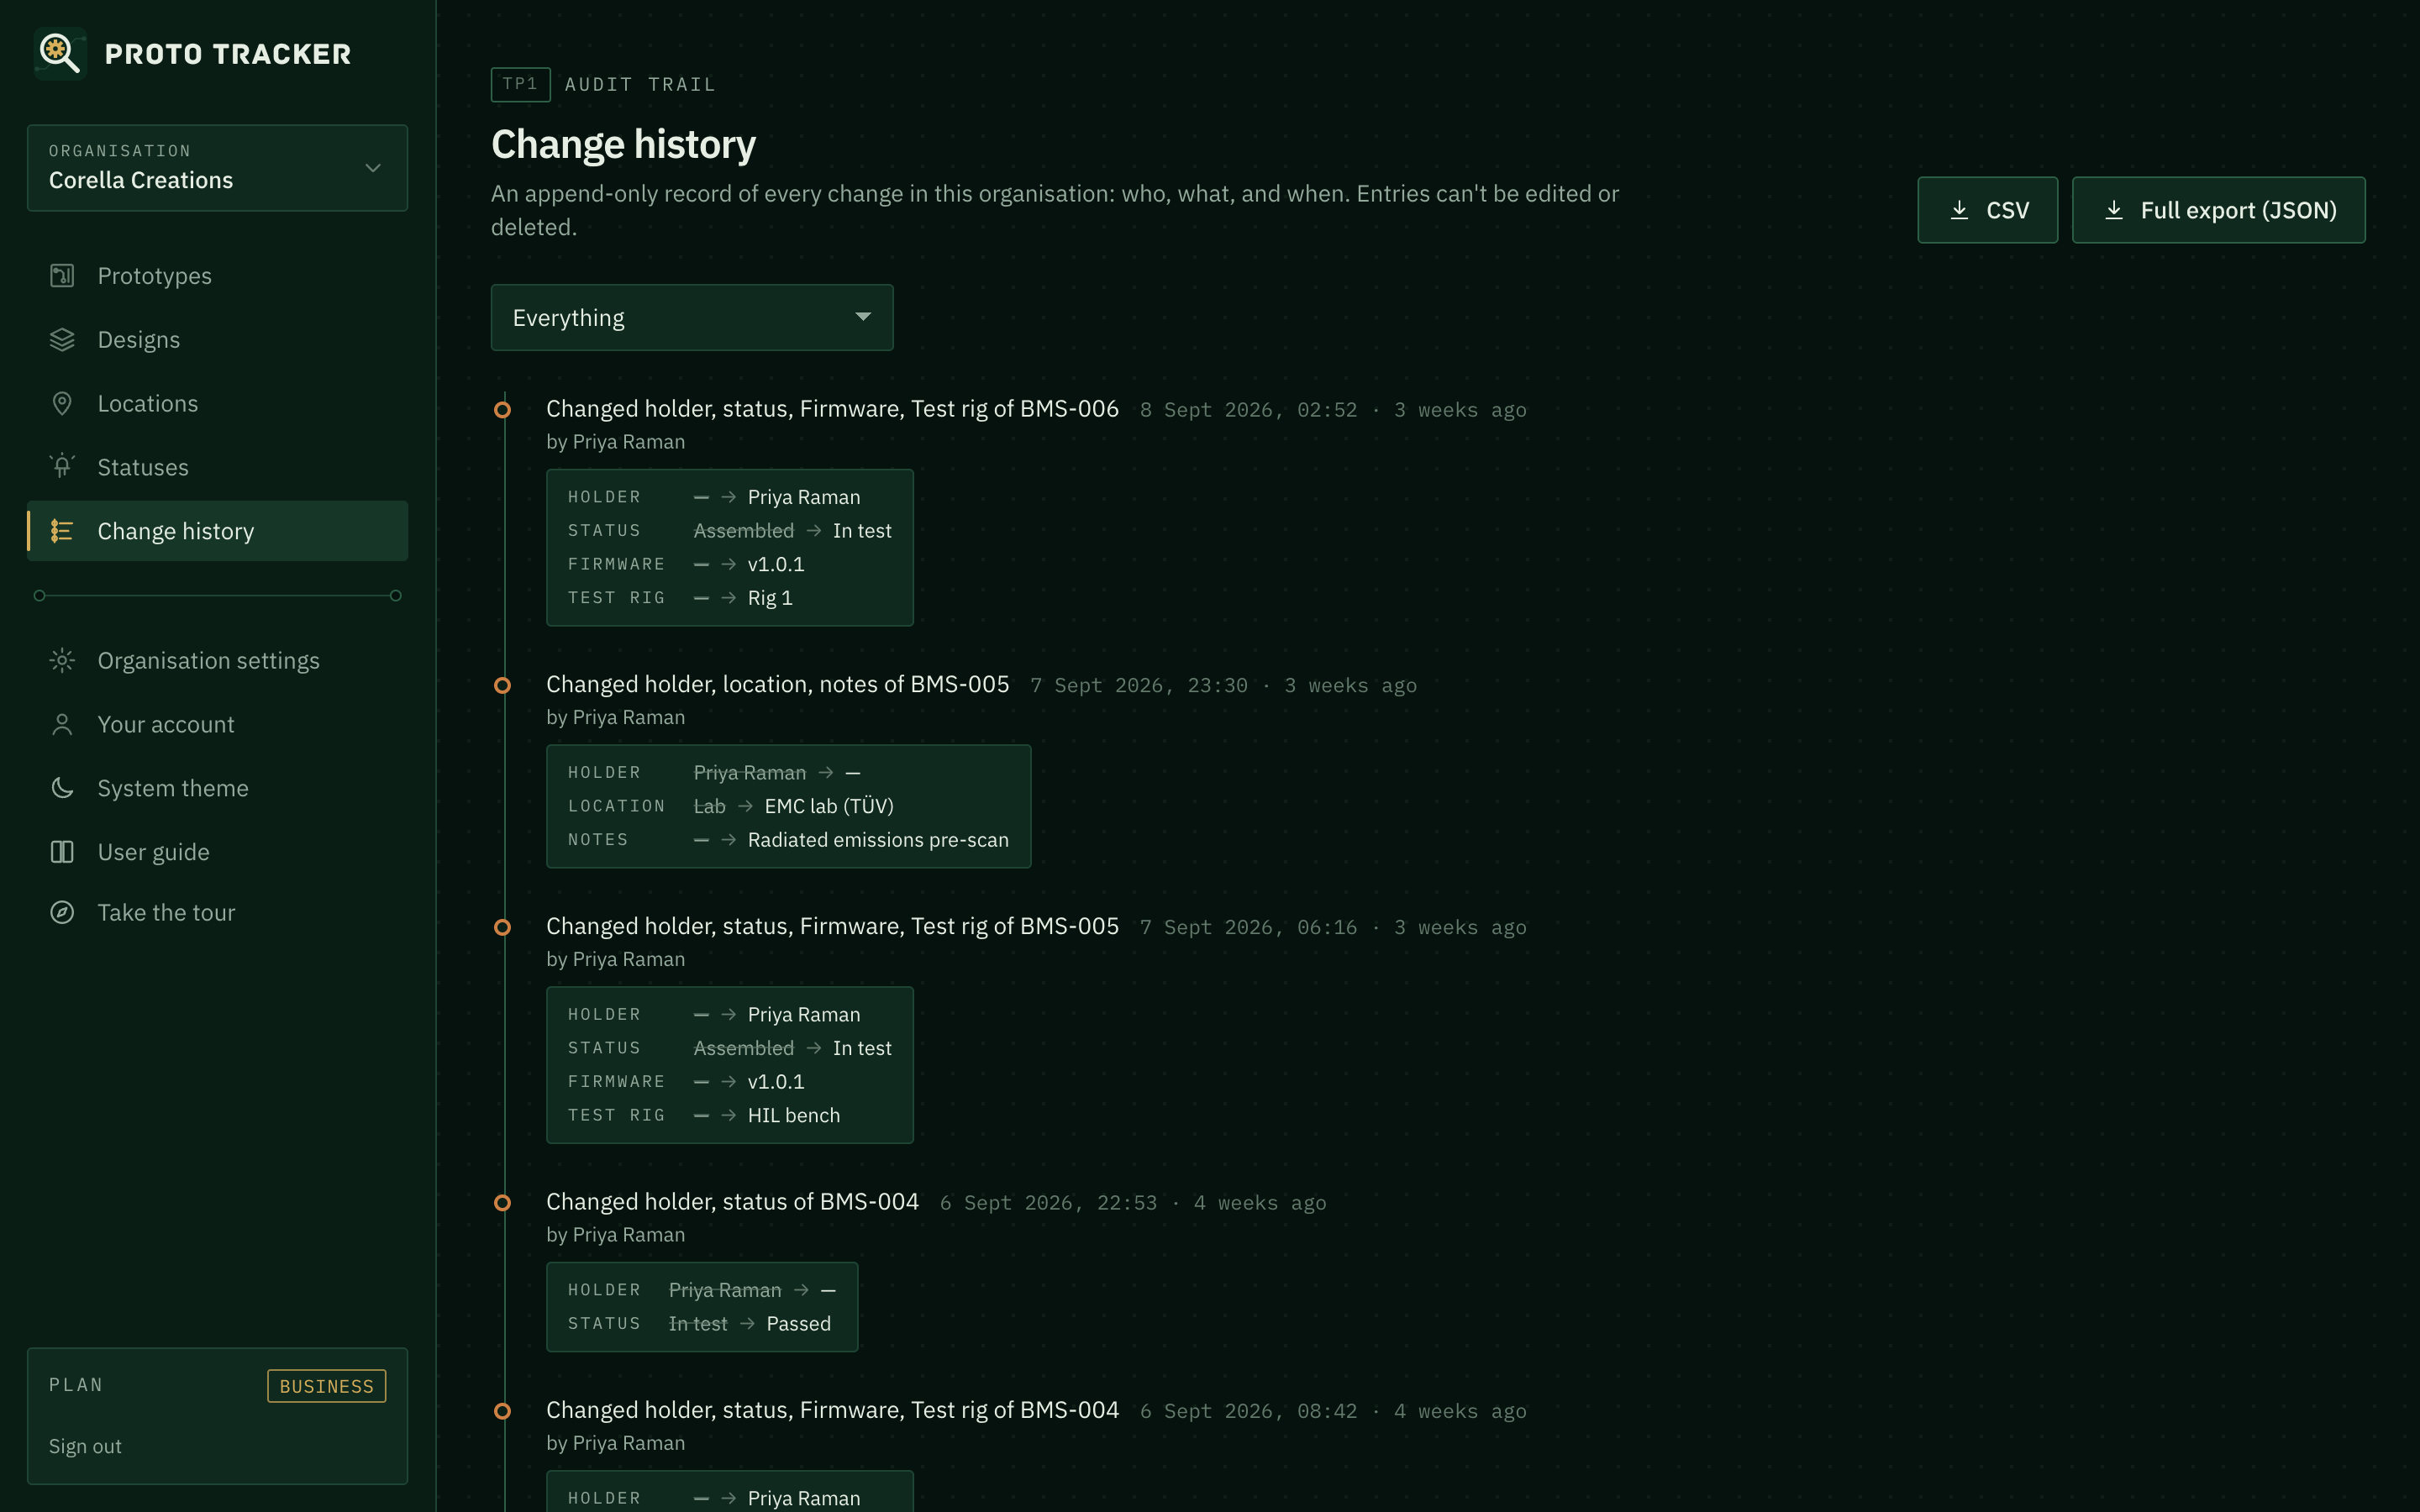Click the Your account person icon

(x=62, y=724)
